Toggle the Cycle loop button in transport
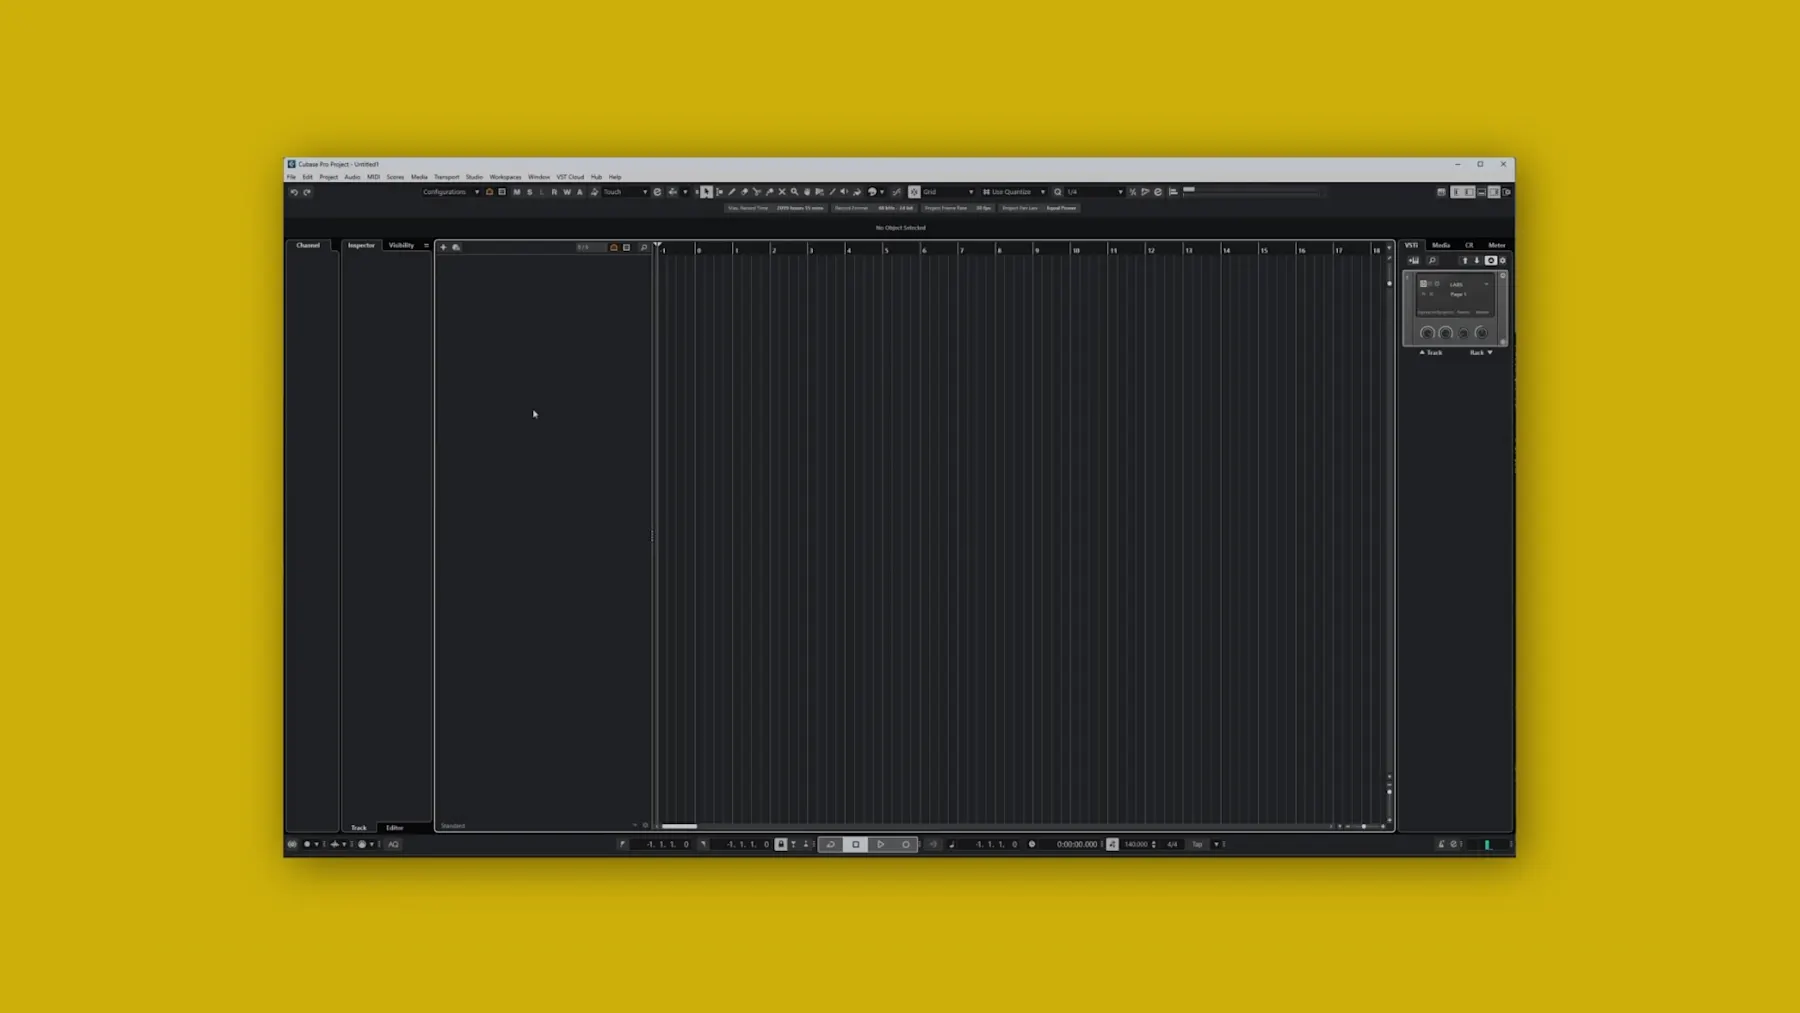 (830, 844)
